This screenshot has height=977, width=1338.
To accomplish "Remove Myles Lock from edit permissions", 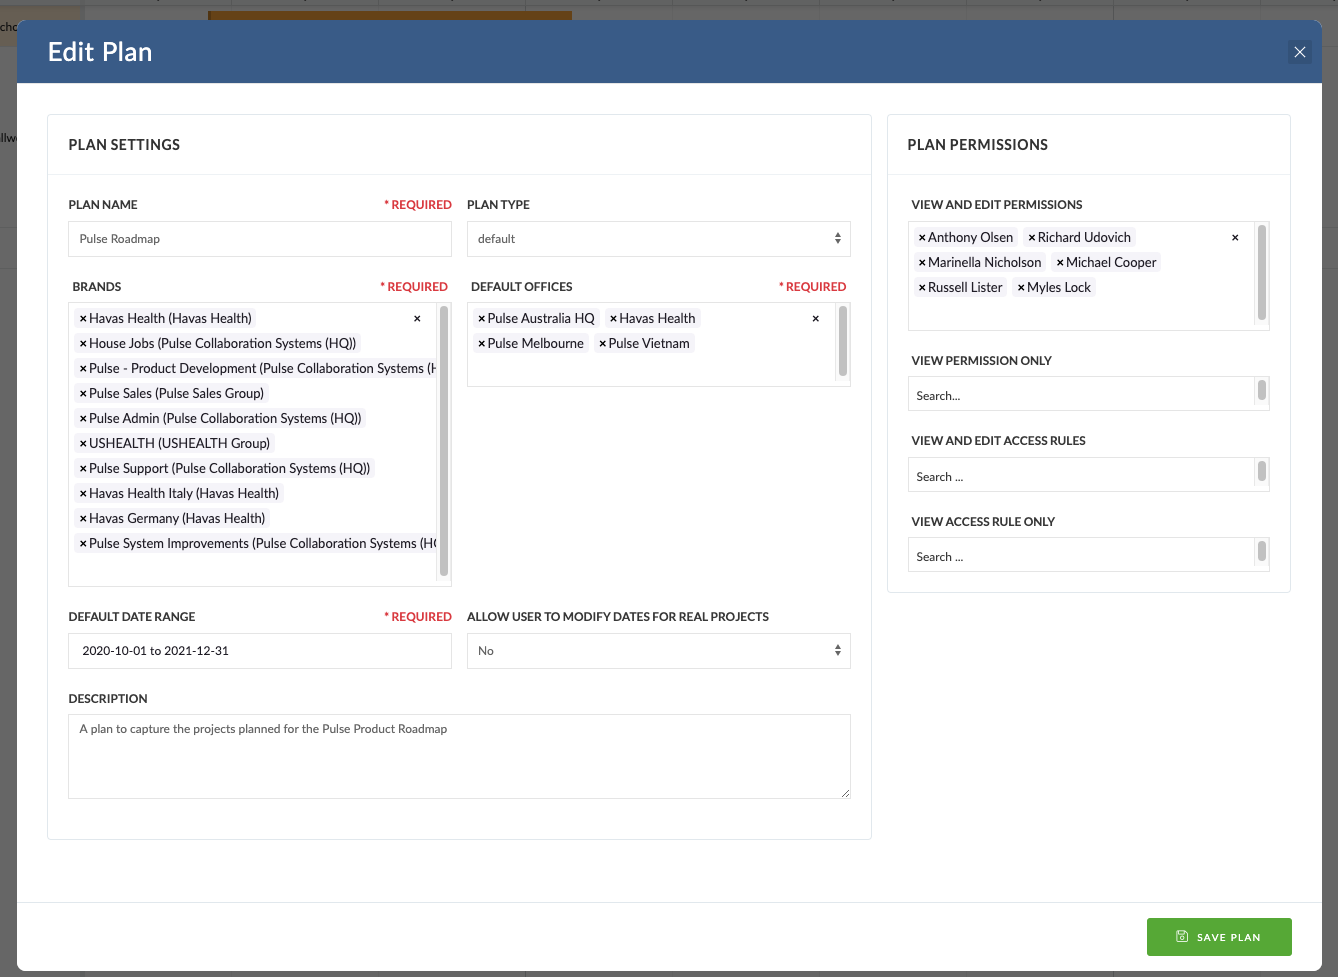I will click(1021, 288).
